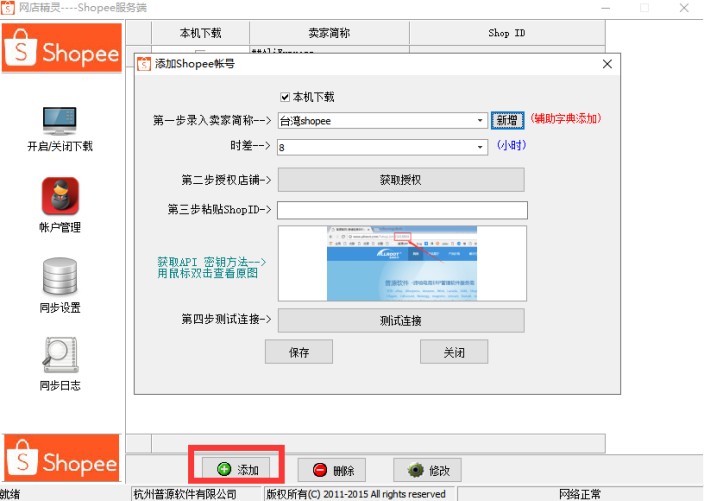Viewport: 705px width, 501px height.
Task: Click the small Shopee icon in dialog title
Action: 144,64
